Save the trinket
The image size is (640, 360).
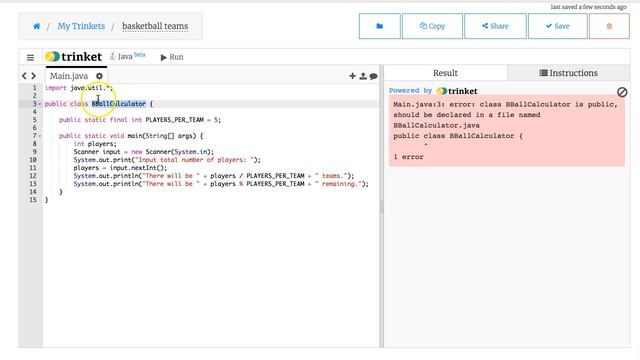pos(558,26)
